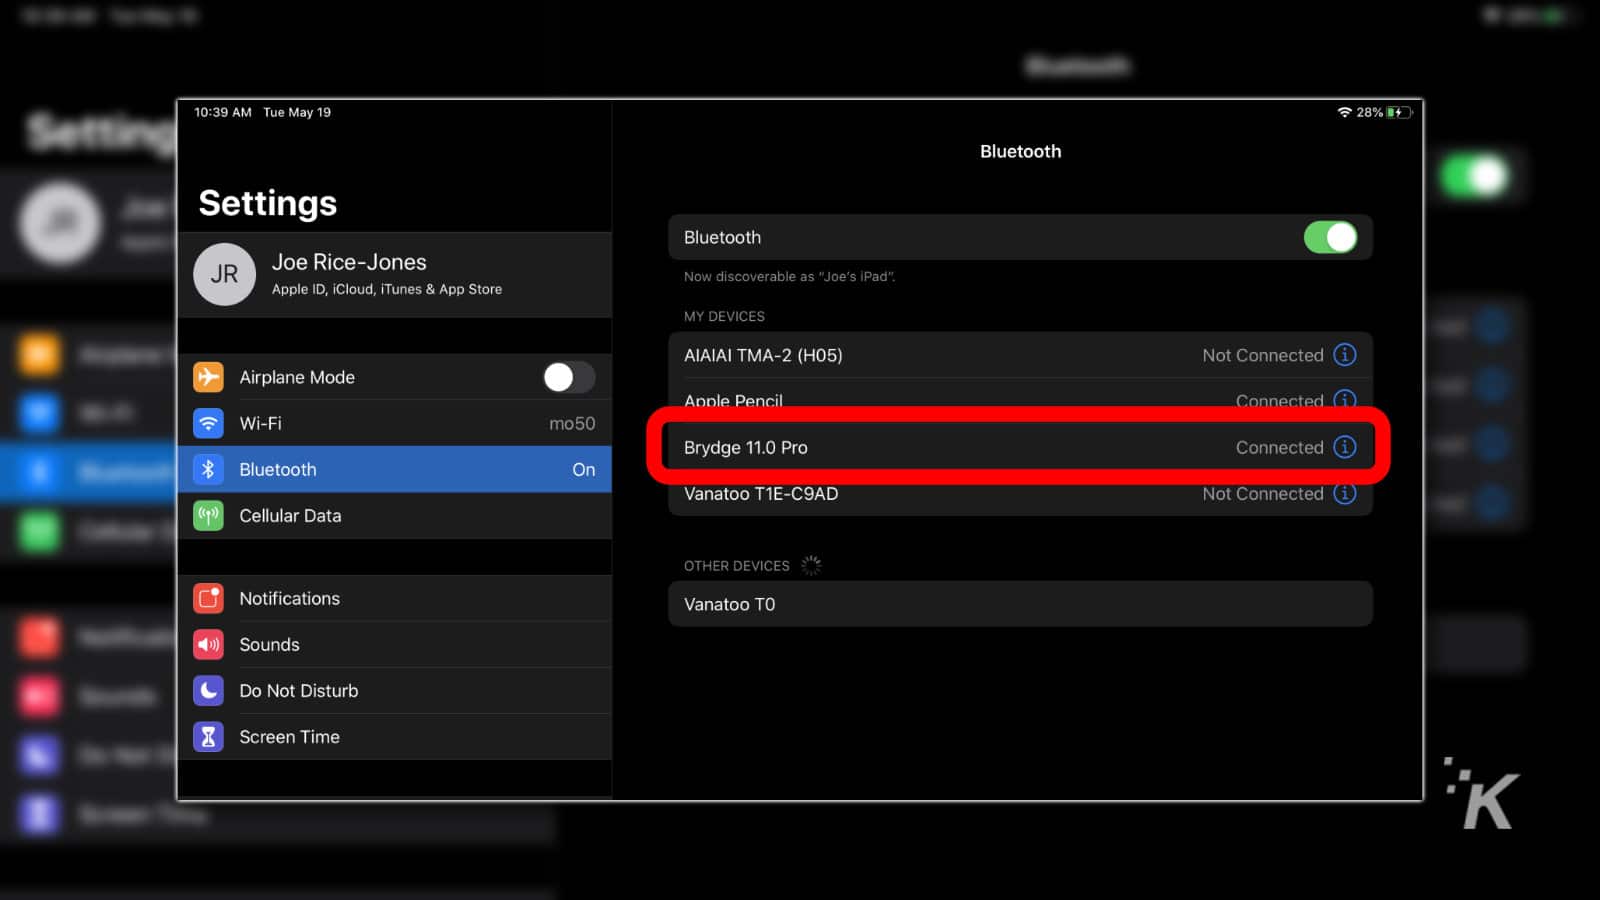Tap the Notifications red icon
The height and width of the screenshot is (900, 1600).
208,598
